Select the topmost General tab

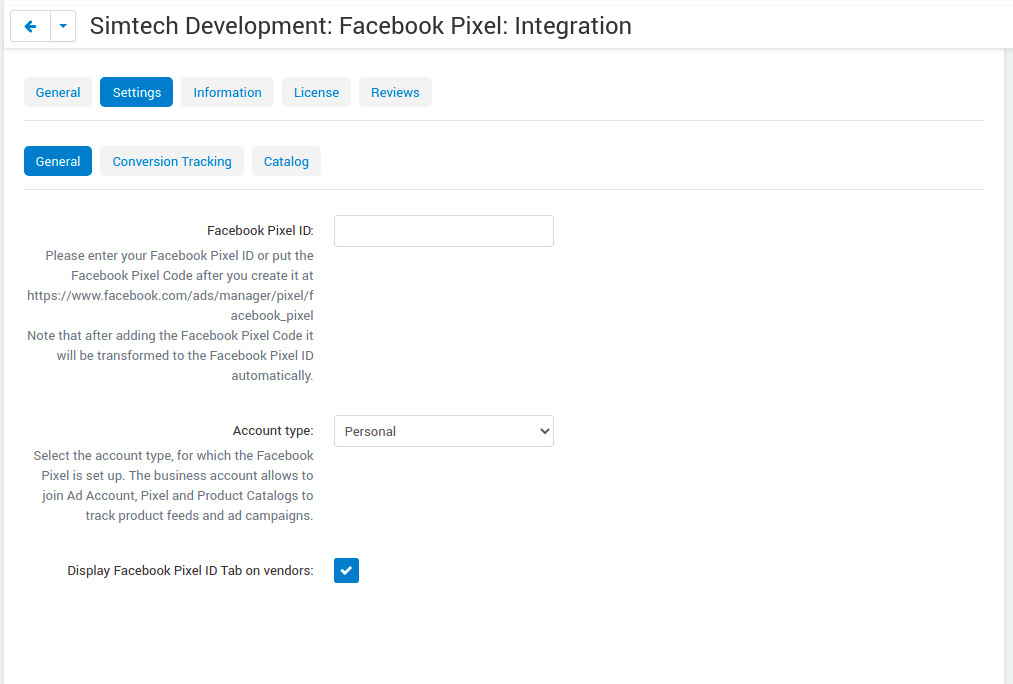coord(57,91)
